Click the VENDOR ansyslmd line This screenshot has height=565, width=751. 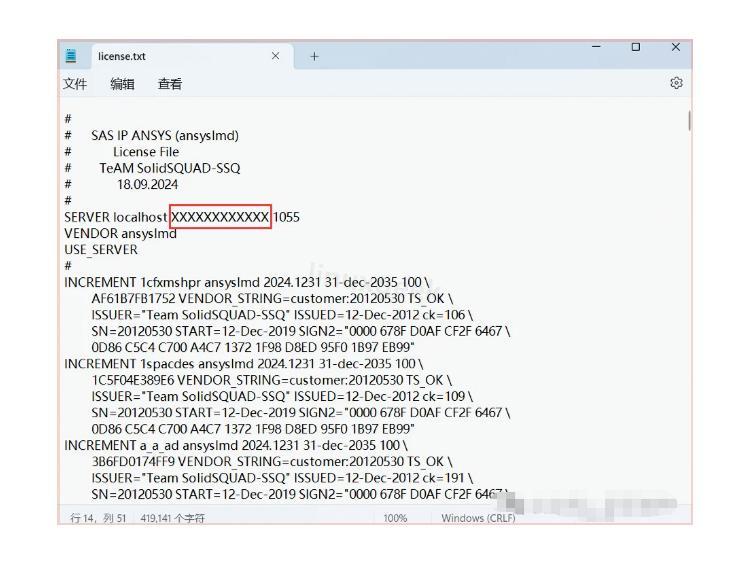click(120, 233)
